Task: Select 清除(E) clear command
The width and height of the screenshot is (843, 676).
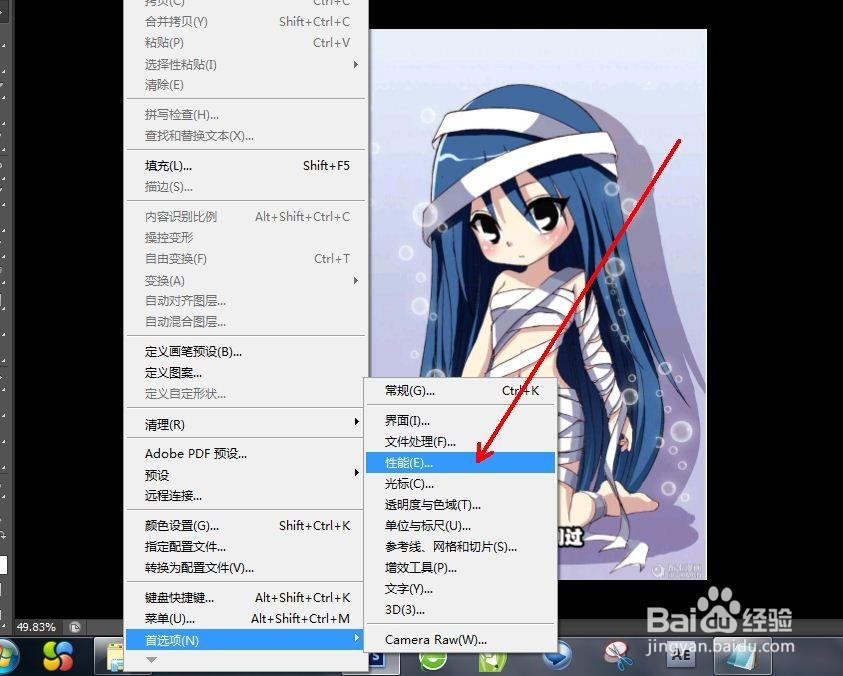Action: tap(245, 85)
